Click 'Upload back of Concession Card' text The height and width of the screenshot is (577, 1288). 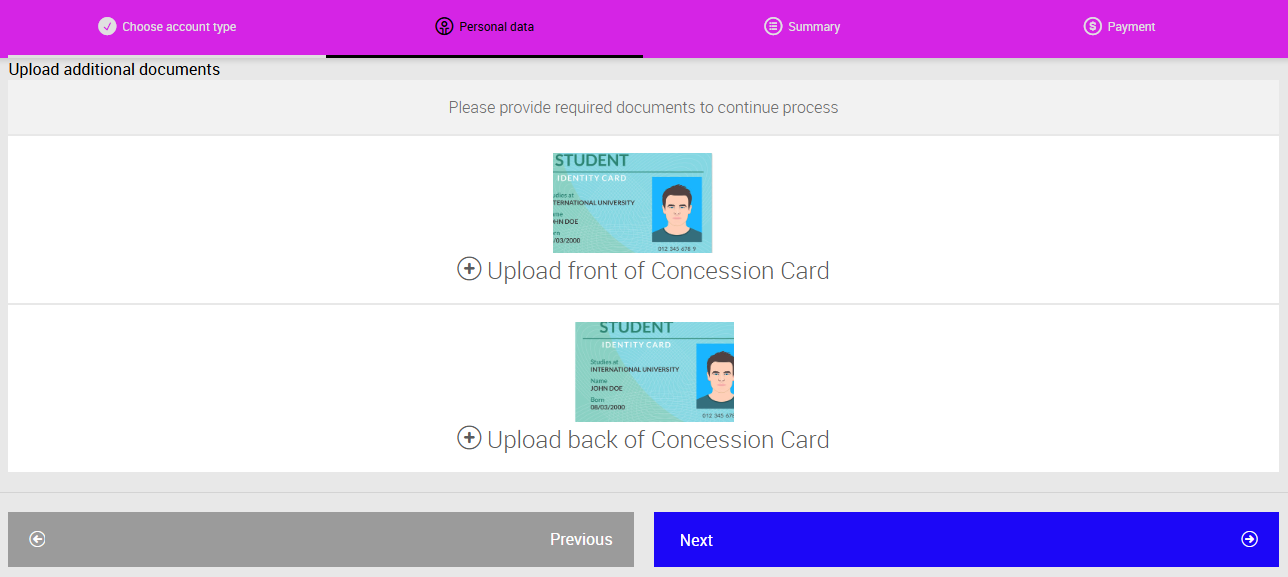[658, 440]
